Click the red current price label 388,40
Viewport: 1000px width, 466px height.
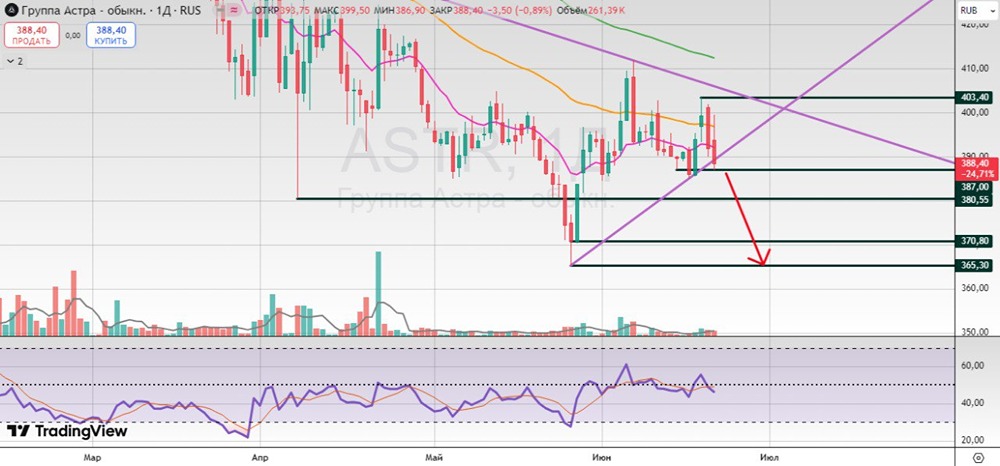(976, 168)
